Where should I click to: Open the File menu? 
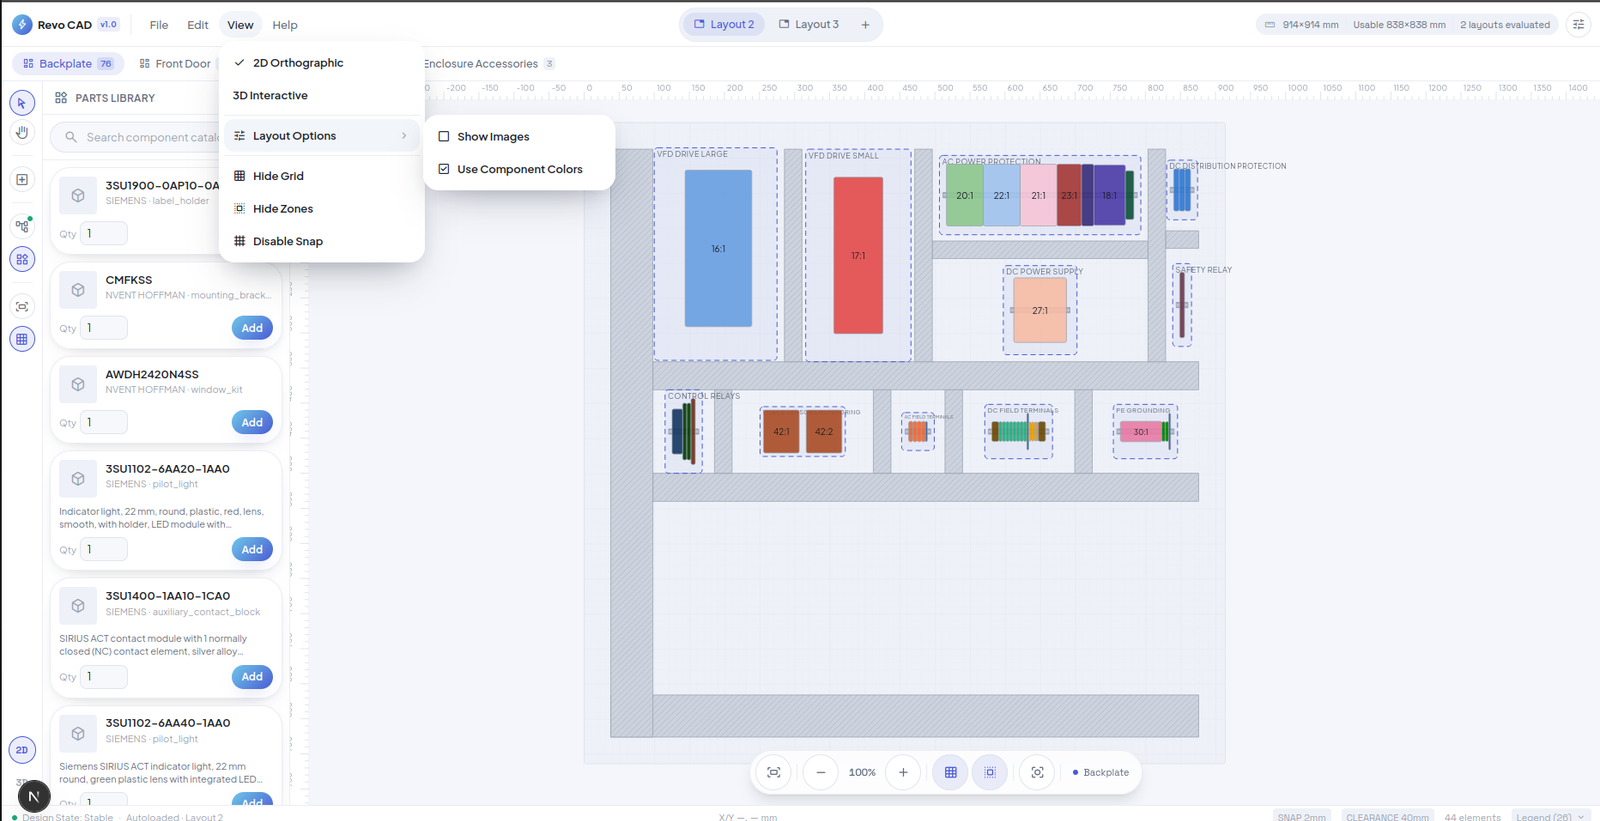159,25
